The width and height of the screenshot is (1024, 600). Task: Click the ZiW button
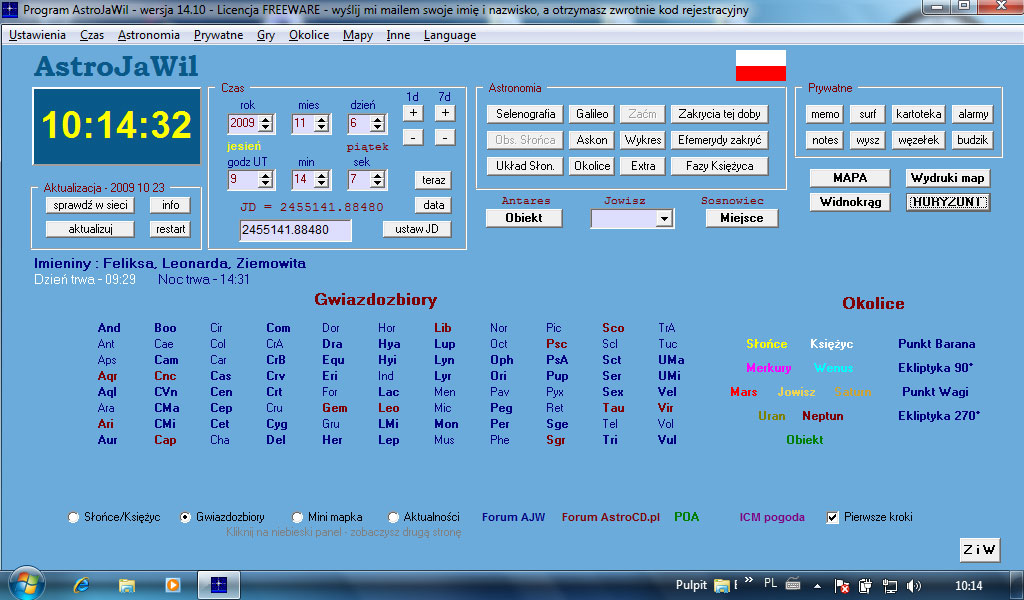coord(979,550)
